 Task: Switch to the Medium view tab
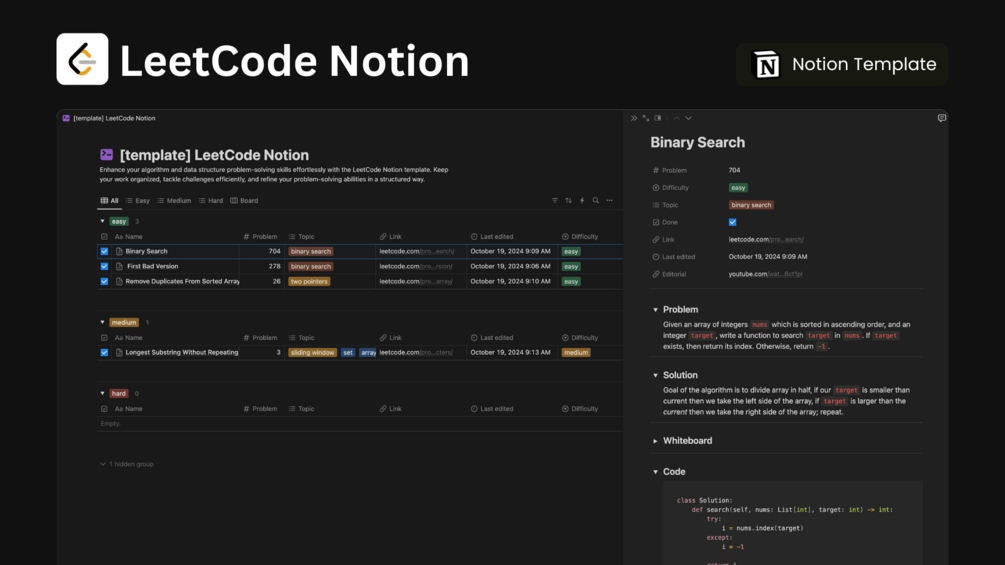coord(174,201)
